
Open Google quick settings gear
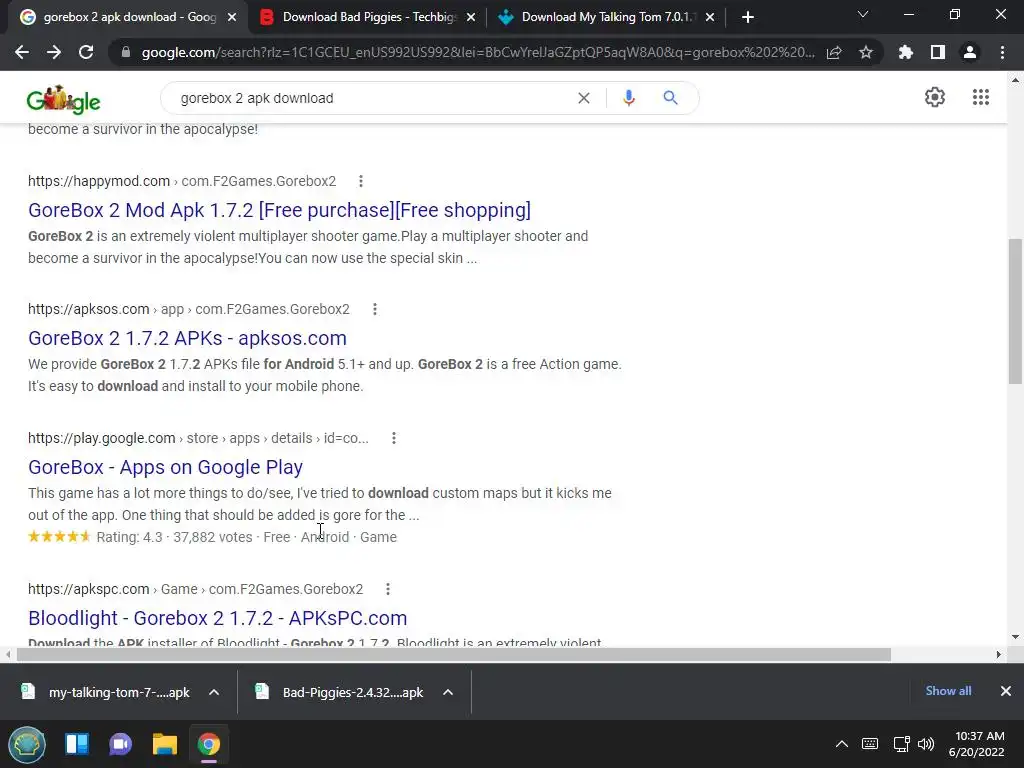tap(935, 97)
